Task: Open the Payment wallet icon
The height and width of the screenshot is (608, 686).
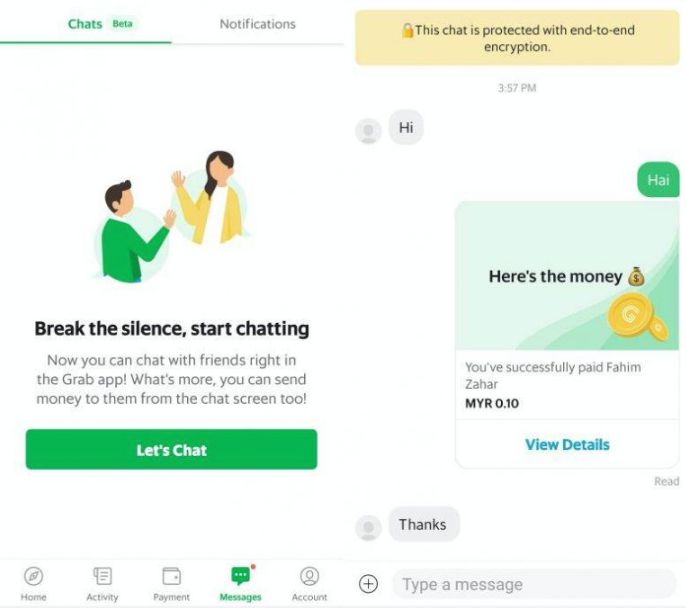Action: point(172,576)
